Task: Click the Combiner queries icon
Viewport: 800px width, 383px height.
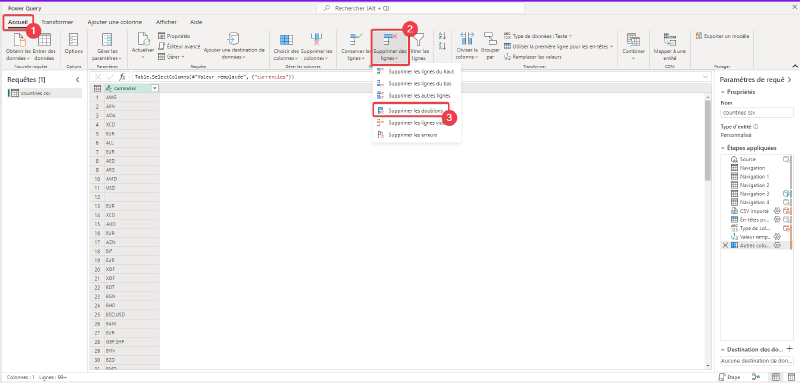Action: 633,40
